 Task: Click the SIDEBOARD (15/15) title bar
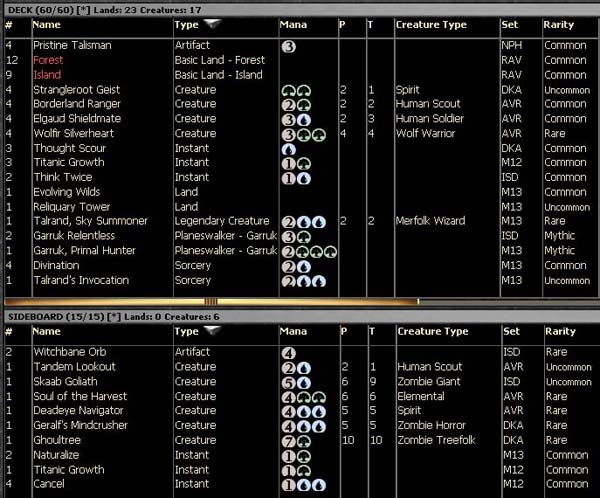point(300,317)
